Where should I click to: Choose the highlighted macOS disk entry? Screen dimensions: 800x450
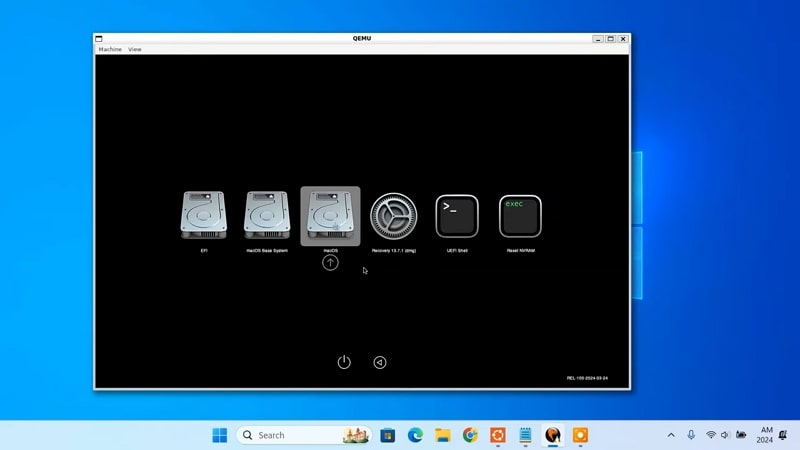tap(330, 216)
